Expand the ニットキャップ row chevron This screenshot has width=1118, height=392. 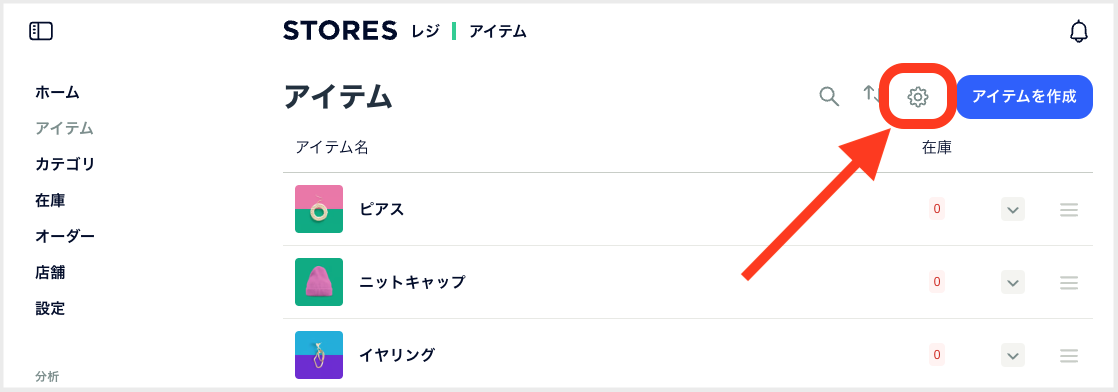point(1012,282)
